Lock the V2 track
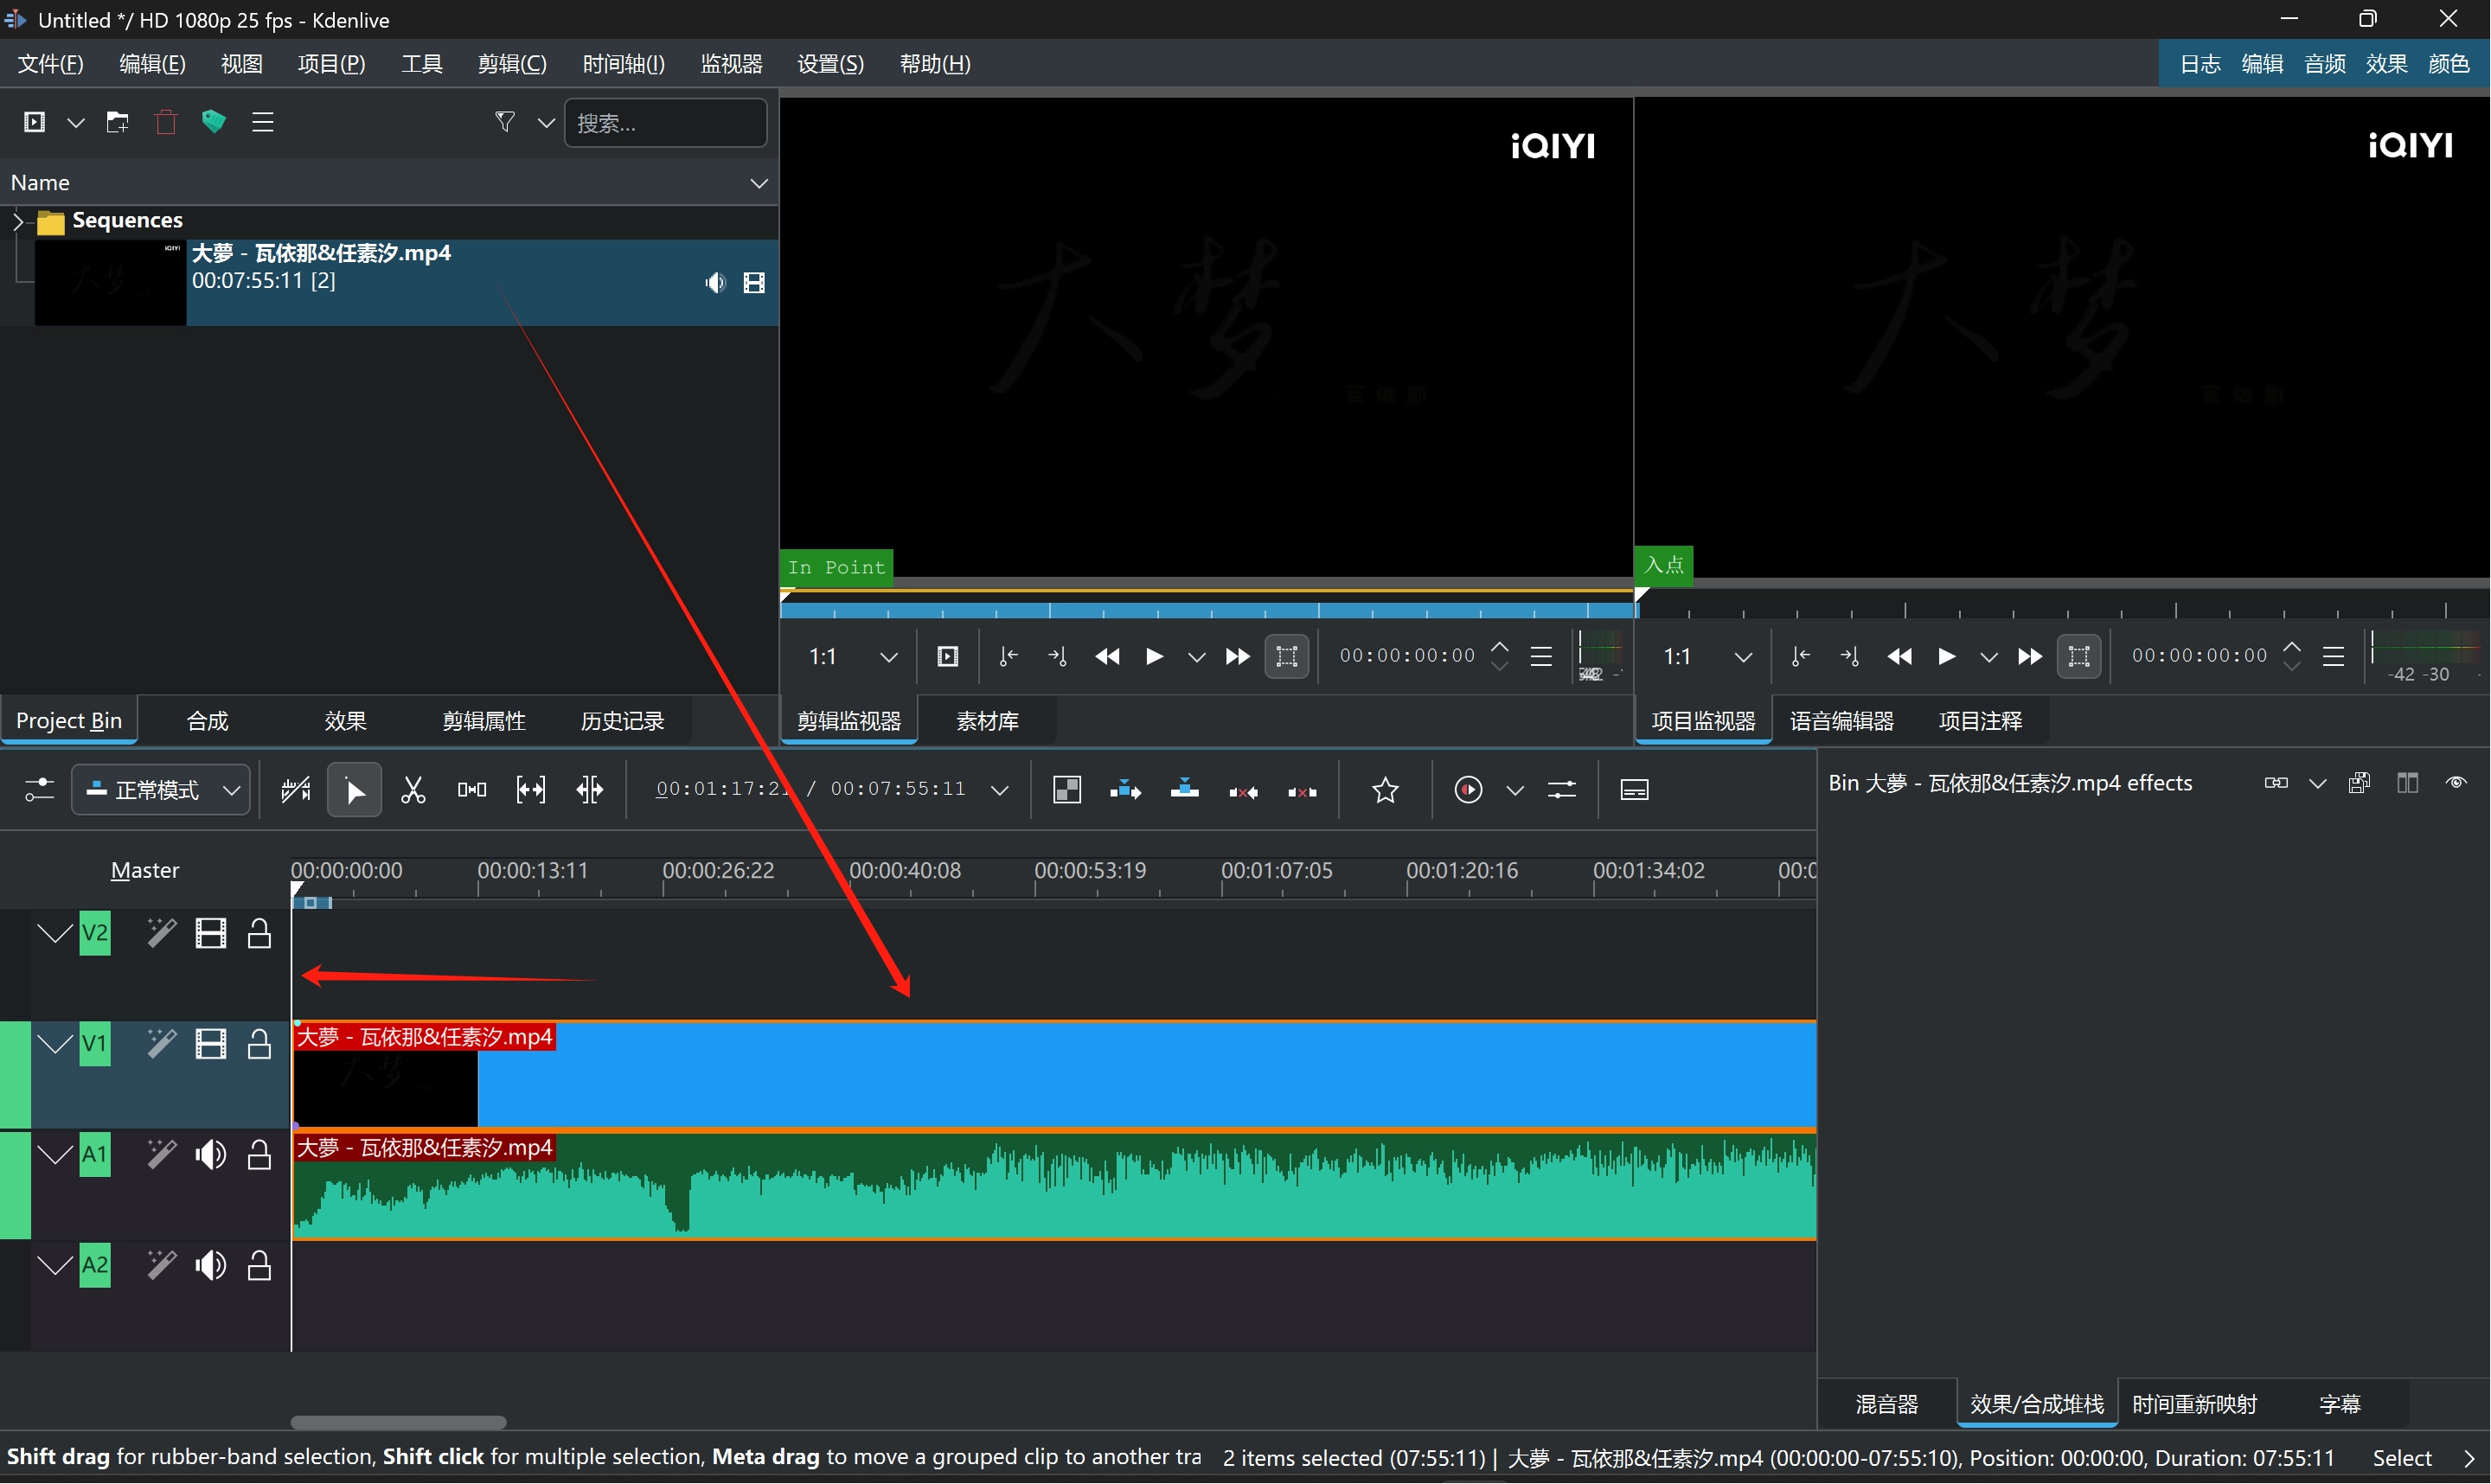2491x1484 pixels. coord(259,935)
